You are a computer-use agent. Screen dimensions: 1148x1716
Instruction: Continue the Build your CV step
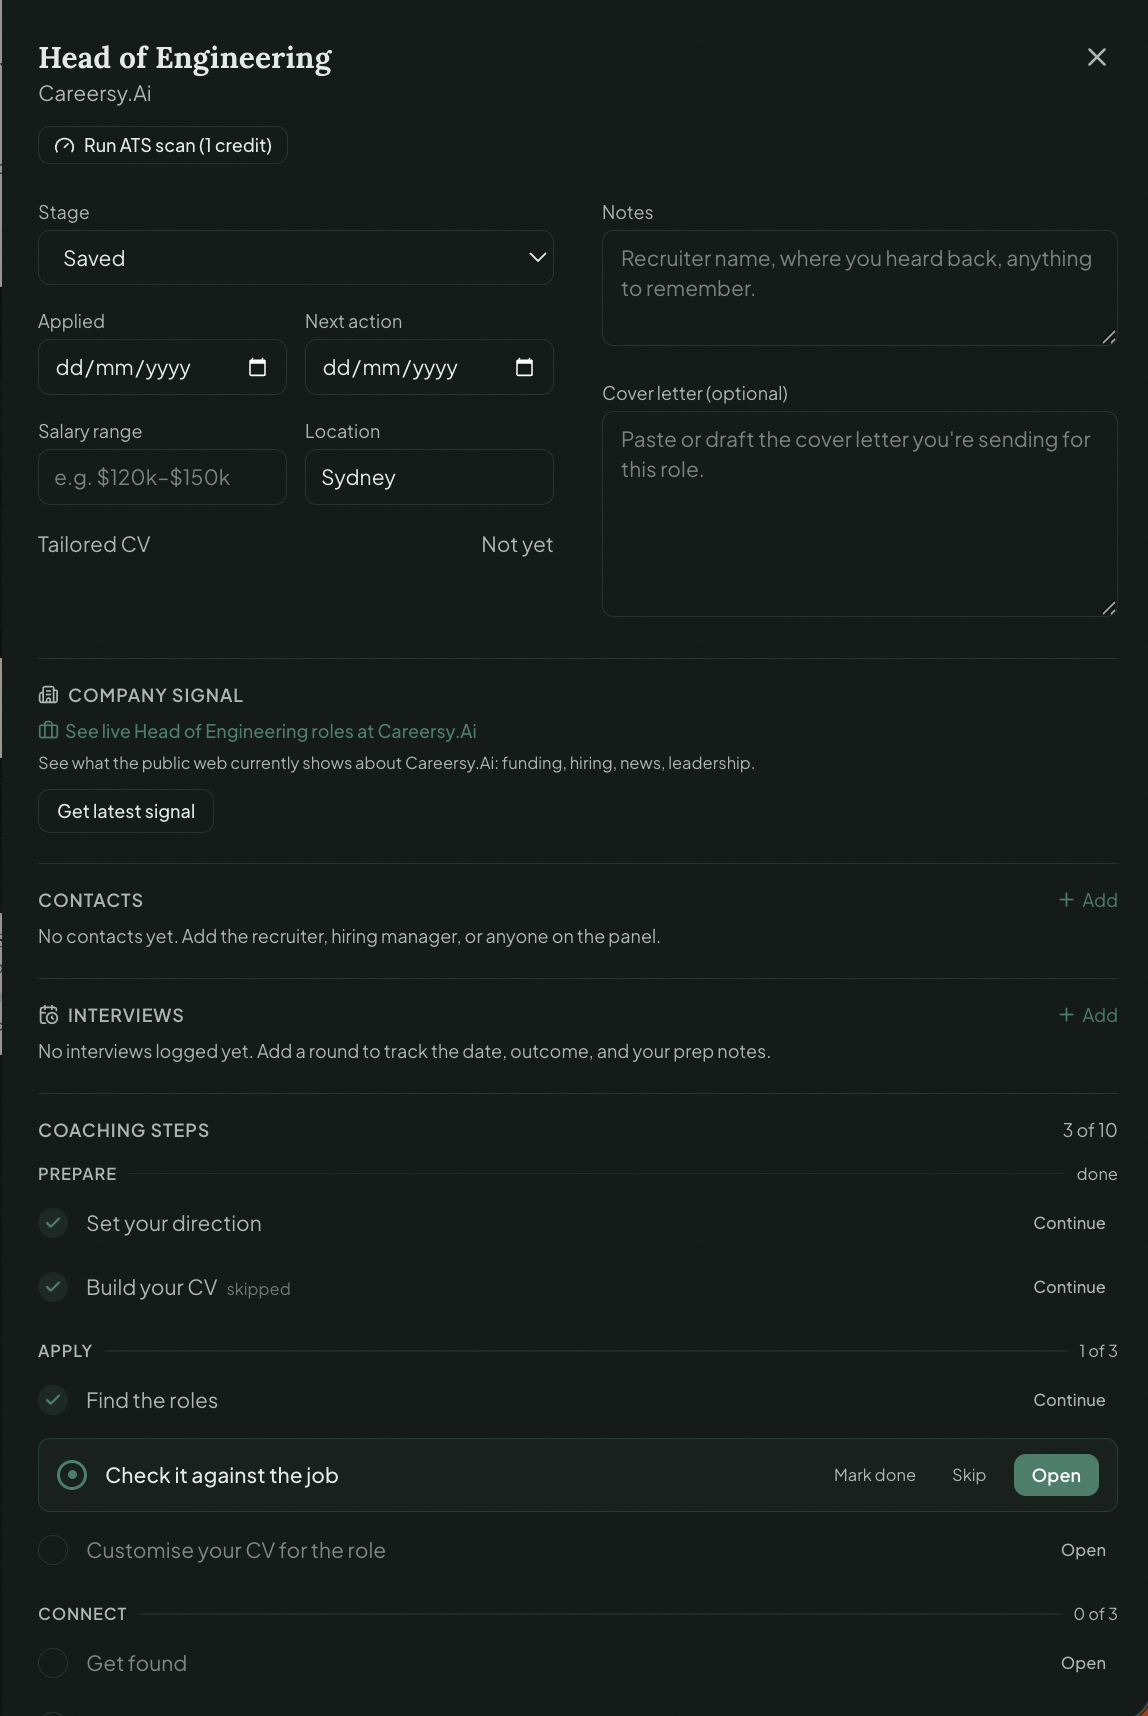pyautogui.click(x=1069, y=1287)
